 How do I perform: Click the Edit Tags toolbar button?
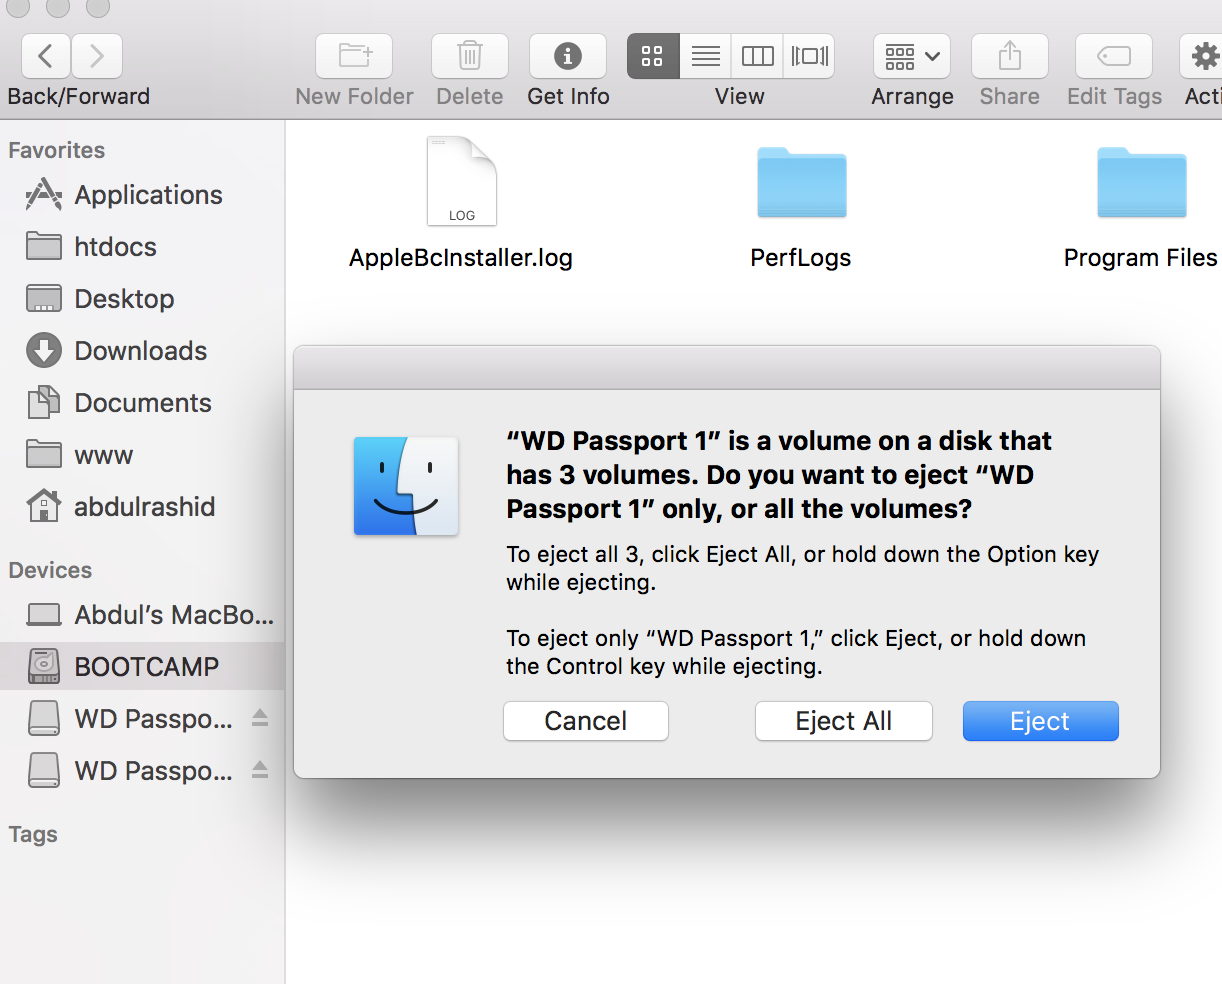point(1114,56)
